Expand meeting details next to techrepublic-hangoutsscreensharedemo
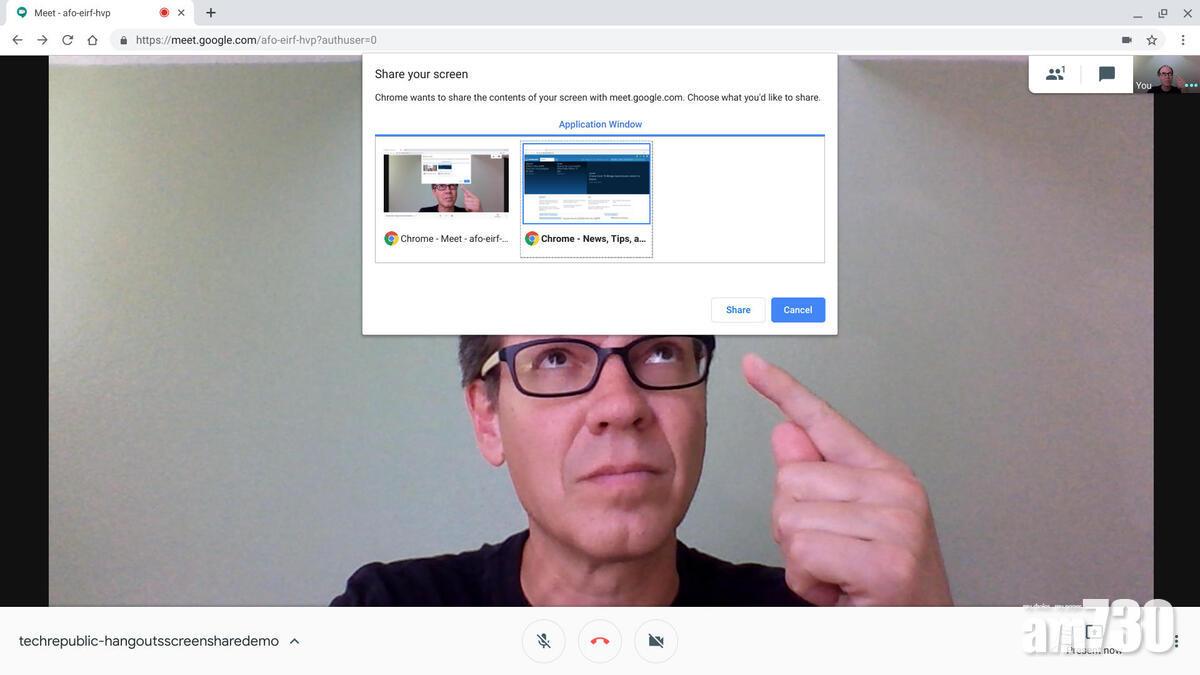This screenshot has width=1200, height=675. [x=294, y=641]
